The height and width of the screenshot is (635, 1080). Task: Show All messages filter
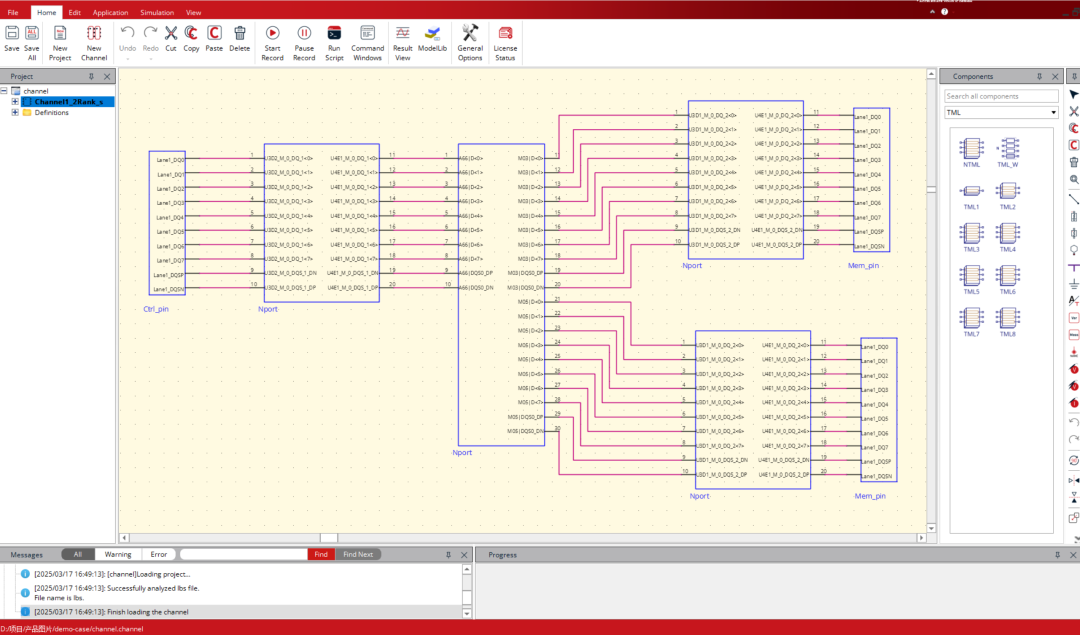(78, 554)
